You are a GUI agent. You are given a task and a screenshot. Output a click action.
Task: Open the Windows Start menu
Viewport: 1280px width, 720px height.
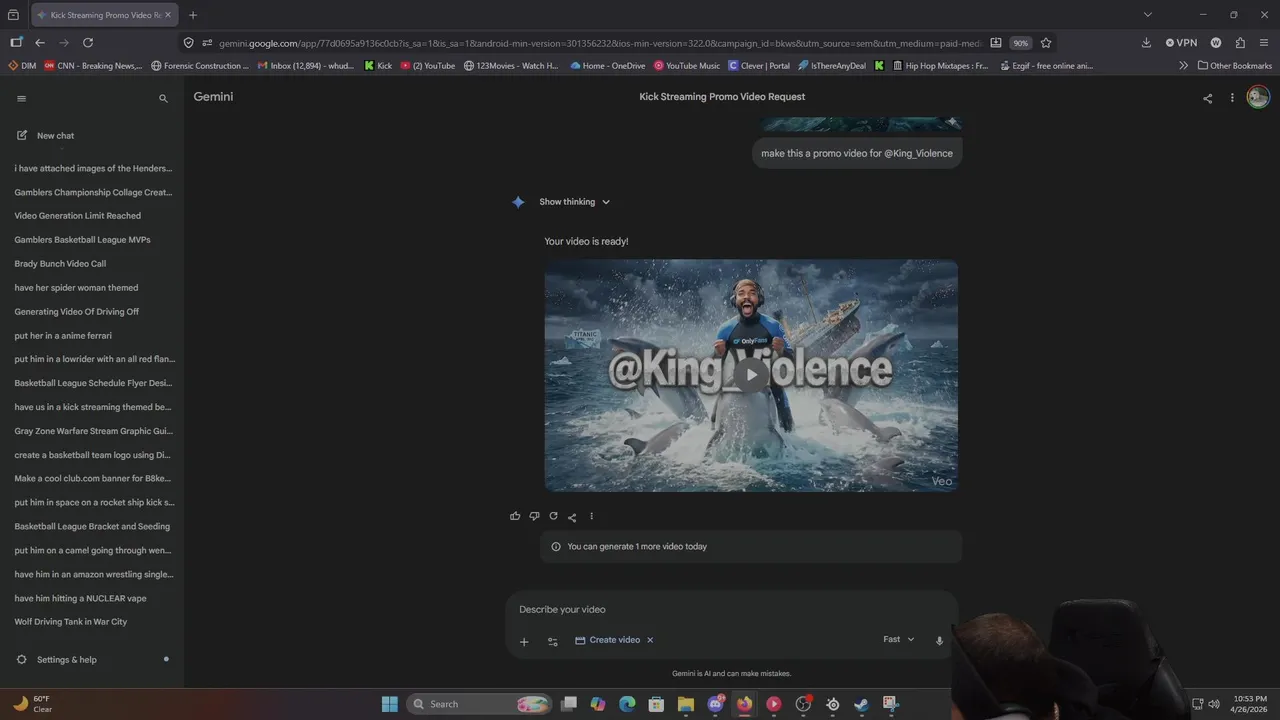coord(390,704)
